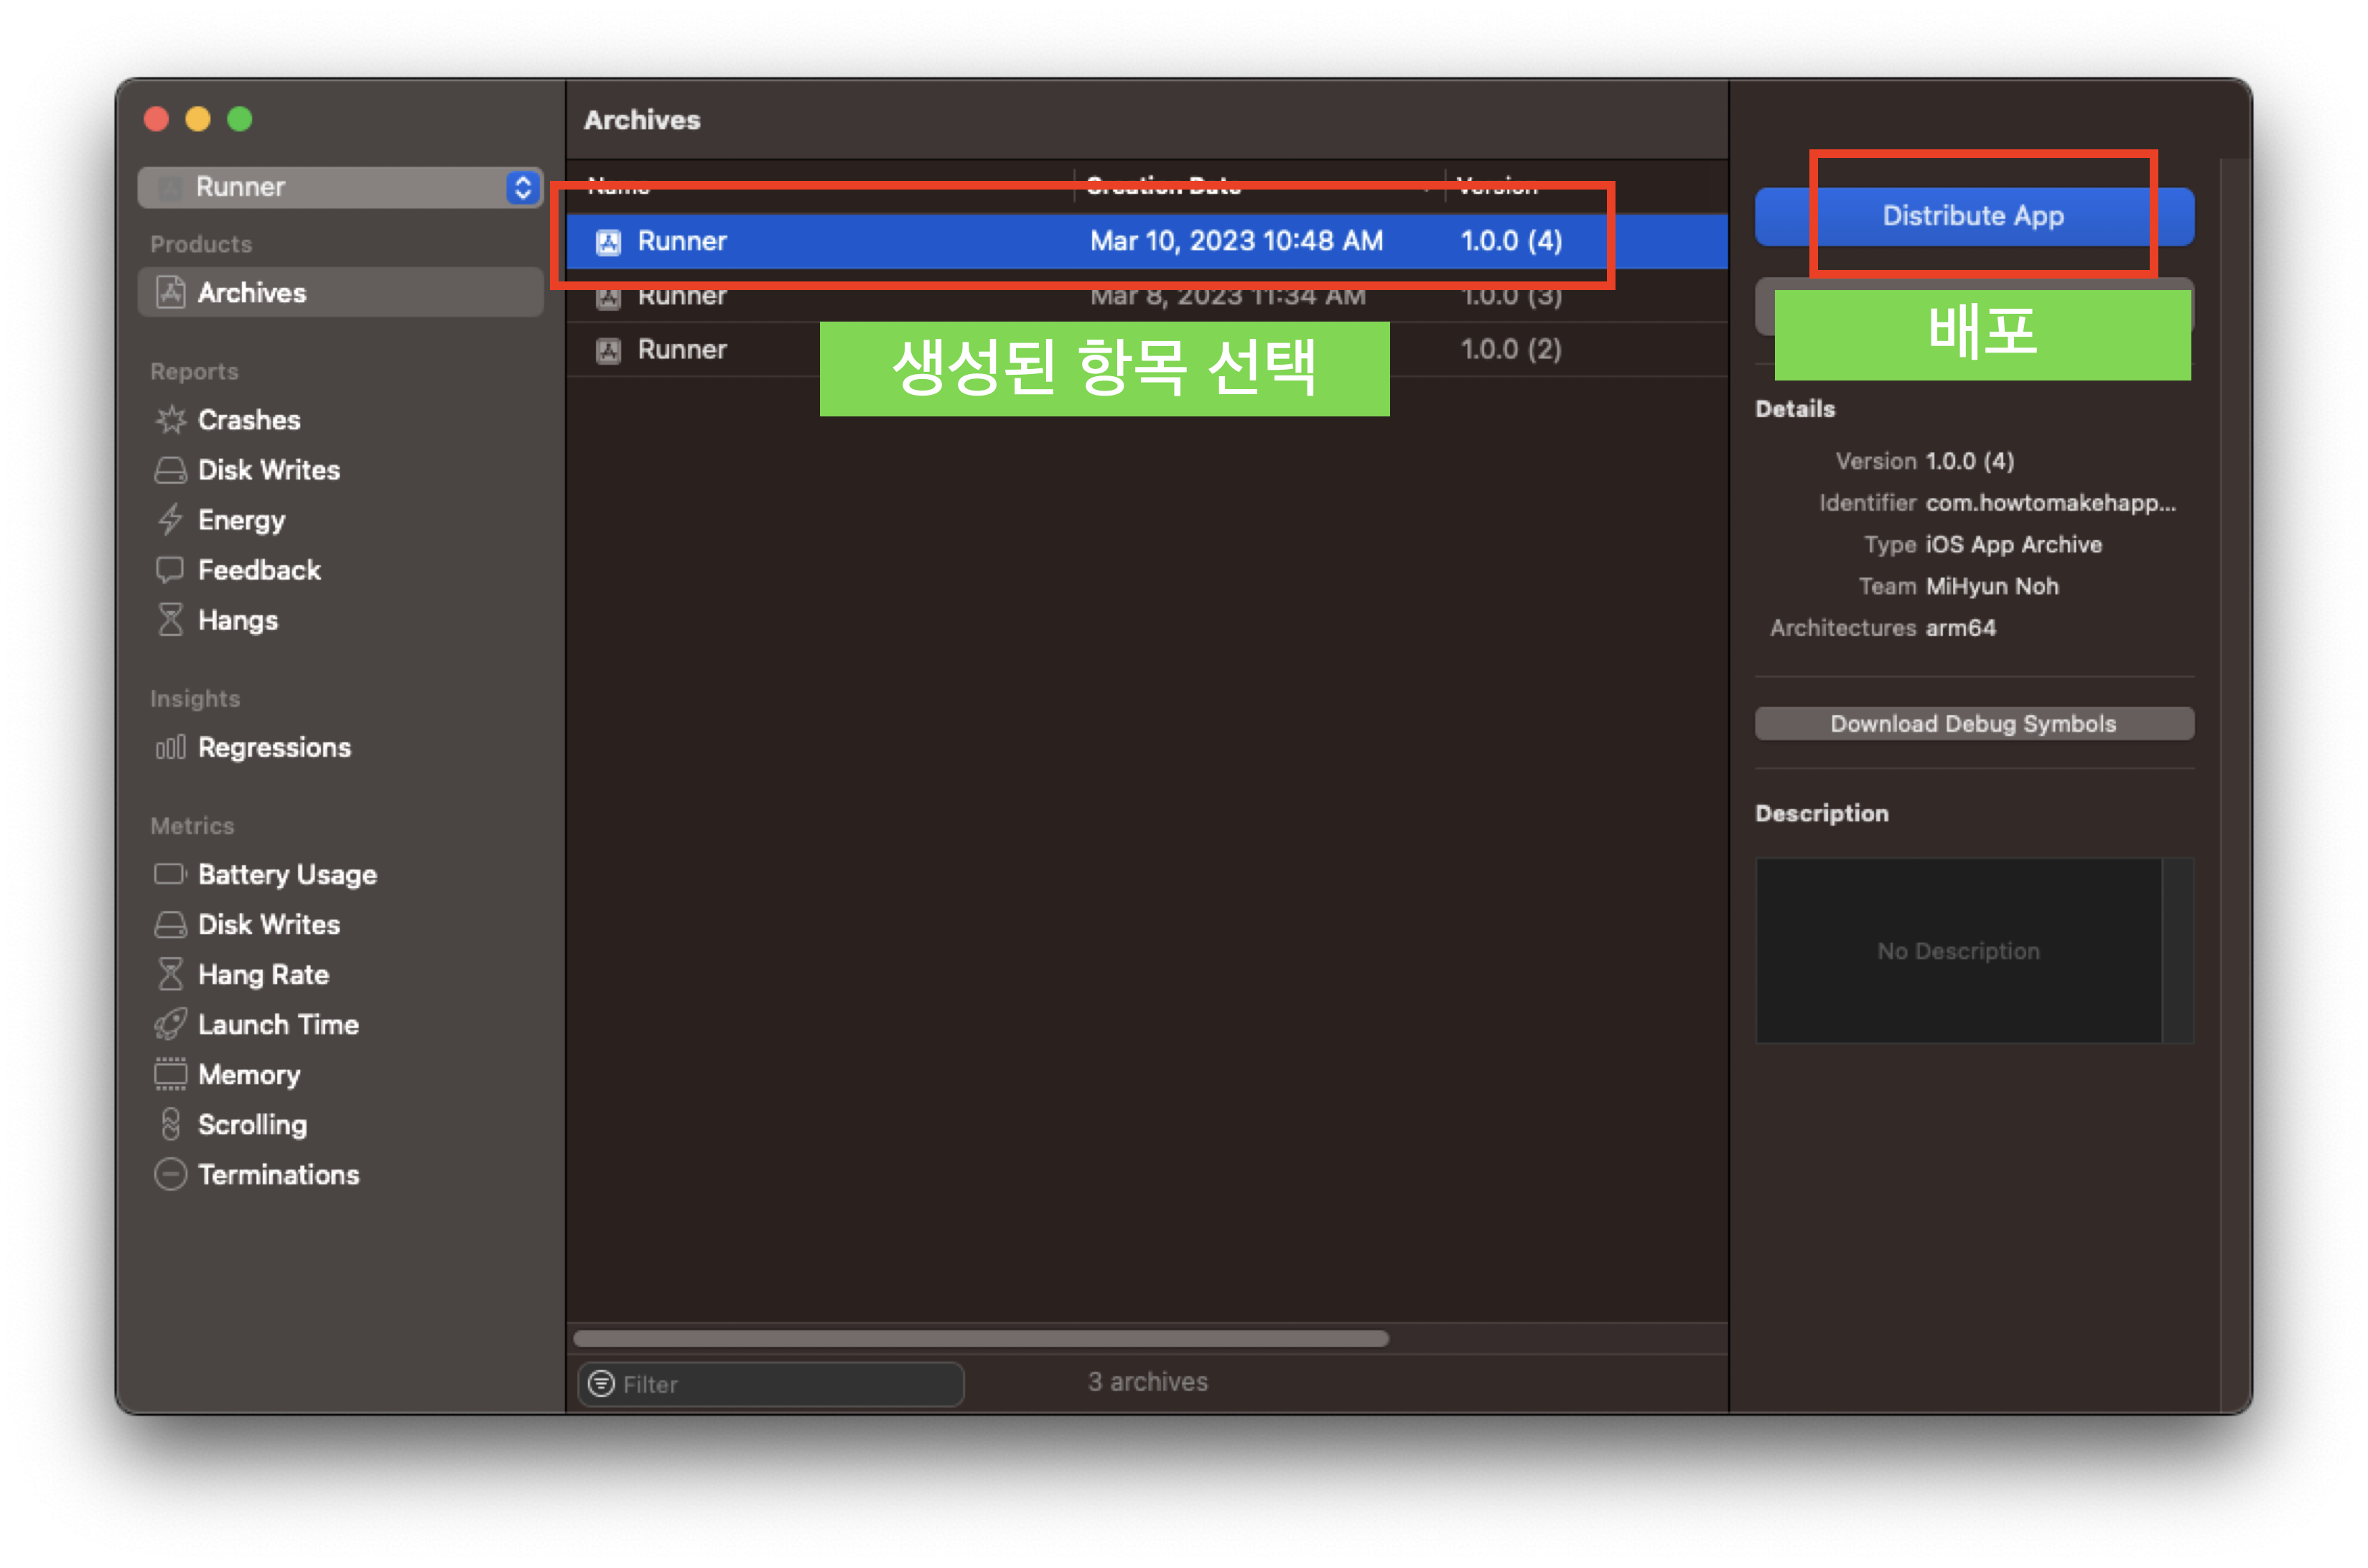Click the Distribute App button
This screenshot has width=2368, height=1568.
[x=1973, y=216]
